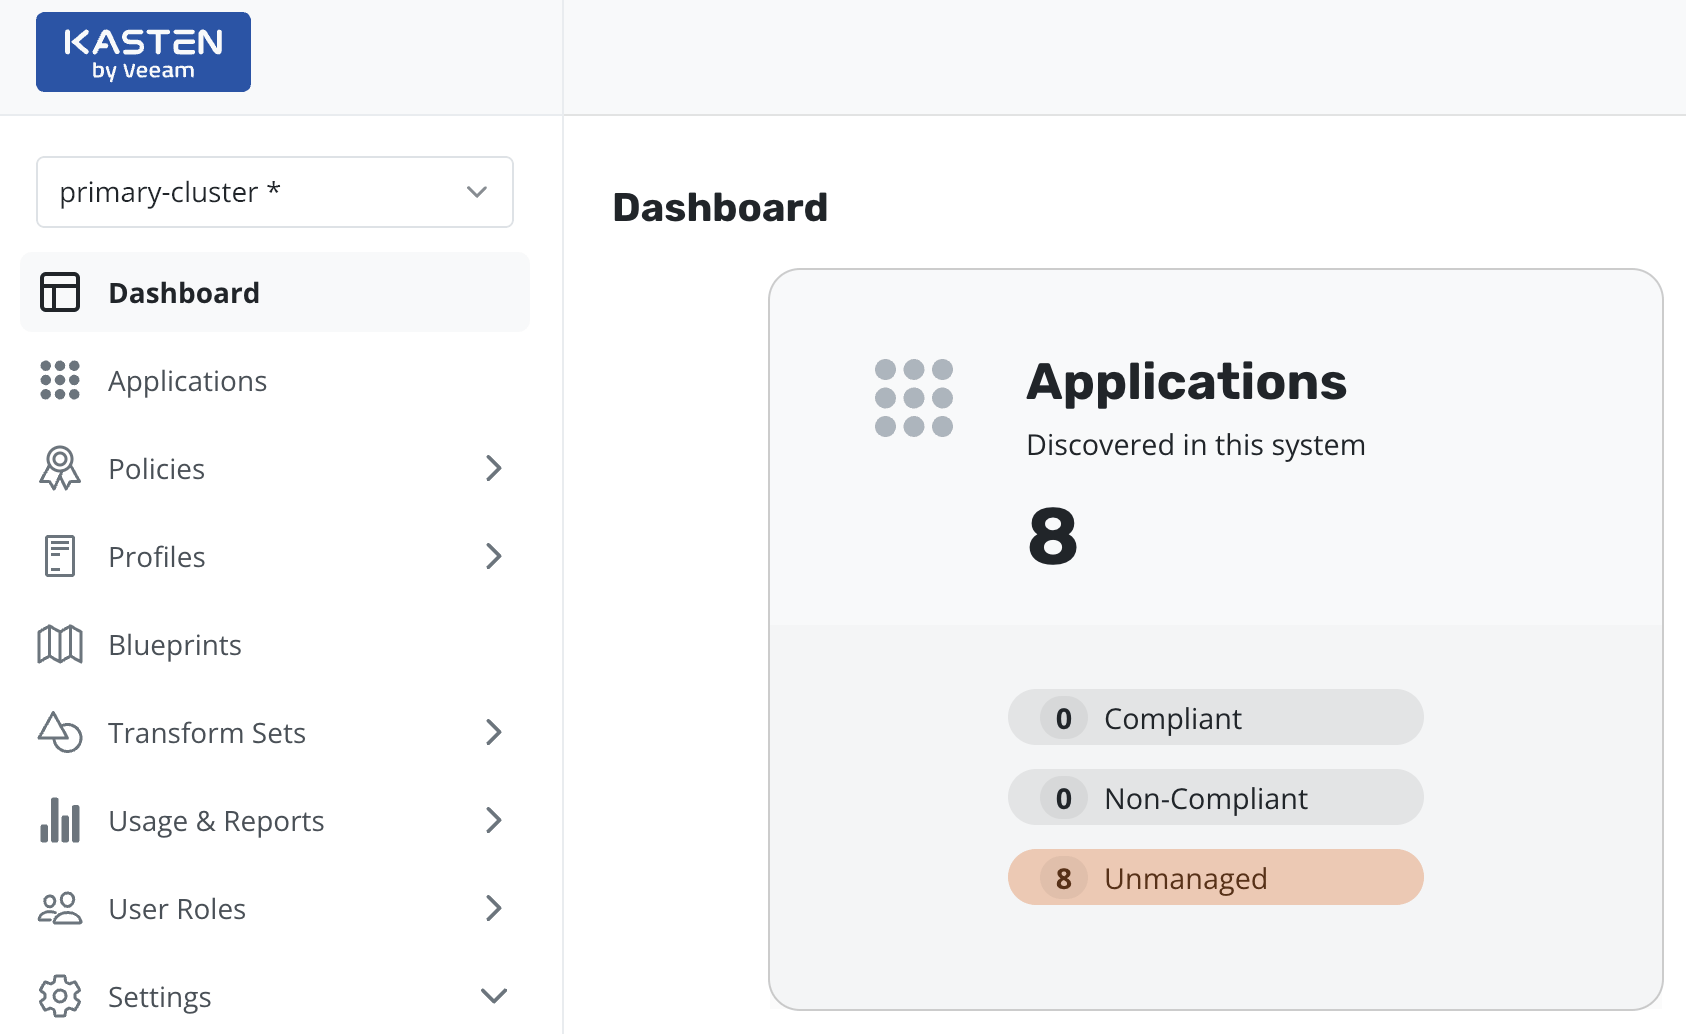Image resolution: width=1686 pixels, height=1034 pixels.
Task: Click the Profiles document icon
Action: pos(60,556)
